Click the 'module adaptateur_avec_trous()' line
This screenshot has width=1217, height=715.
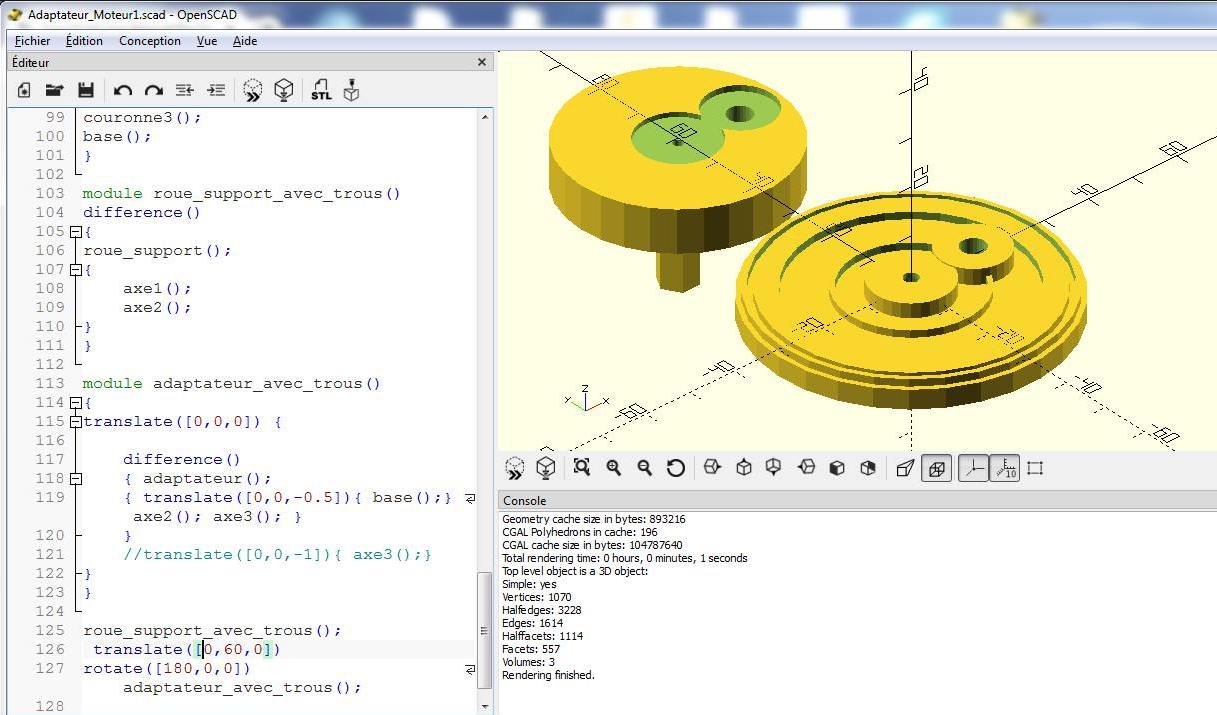[x=231, y=384]
